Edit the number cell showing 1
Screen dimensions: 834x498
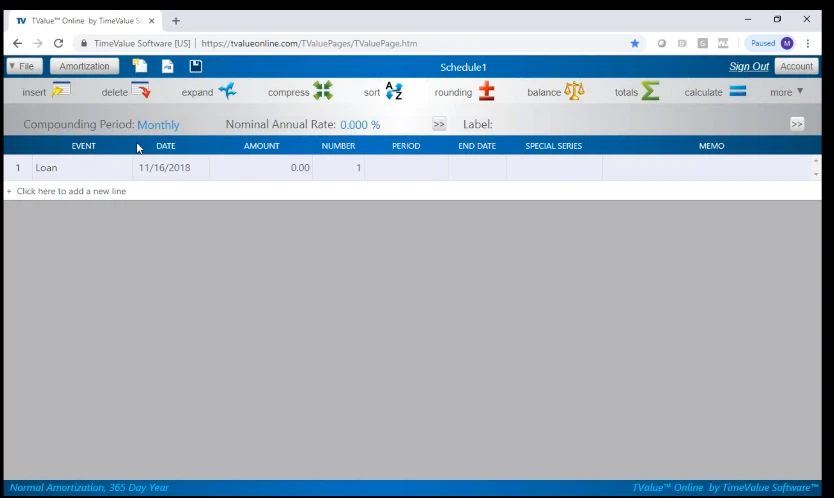click(338, 168)
